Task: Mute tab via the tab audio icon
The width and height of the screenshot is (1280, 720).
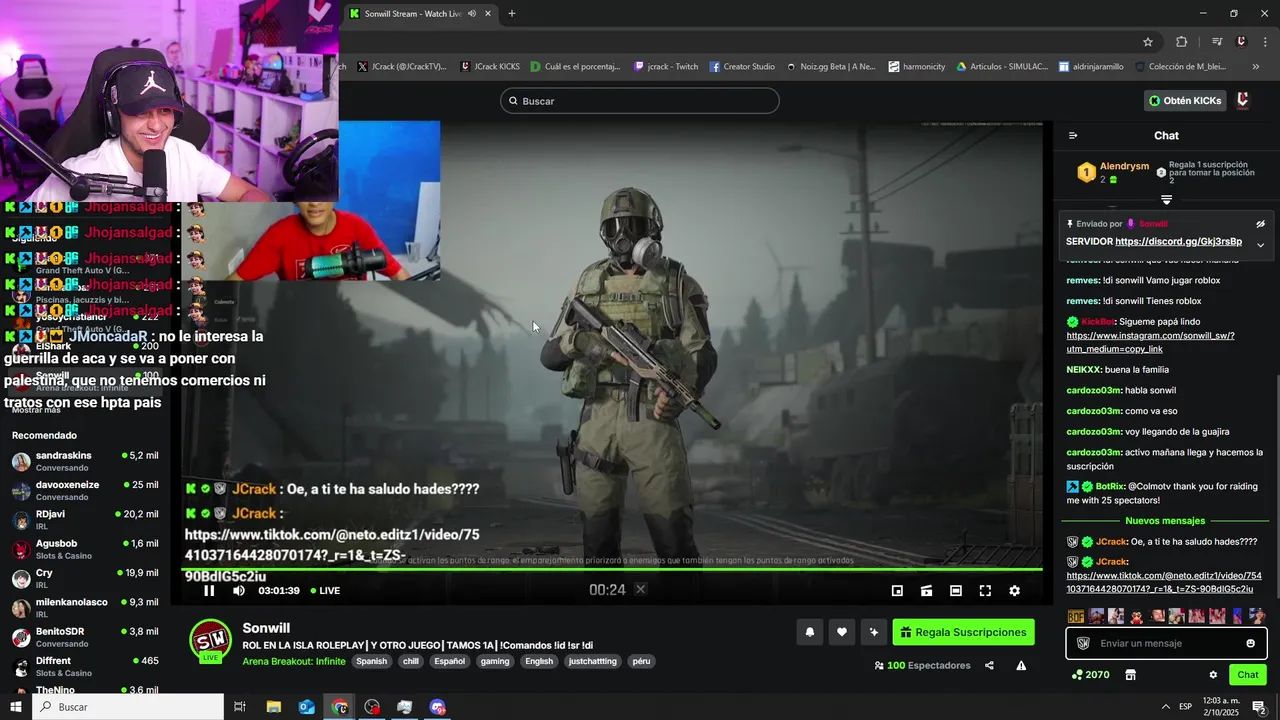Action: click(x=472, y=14)
